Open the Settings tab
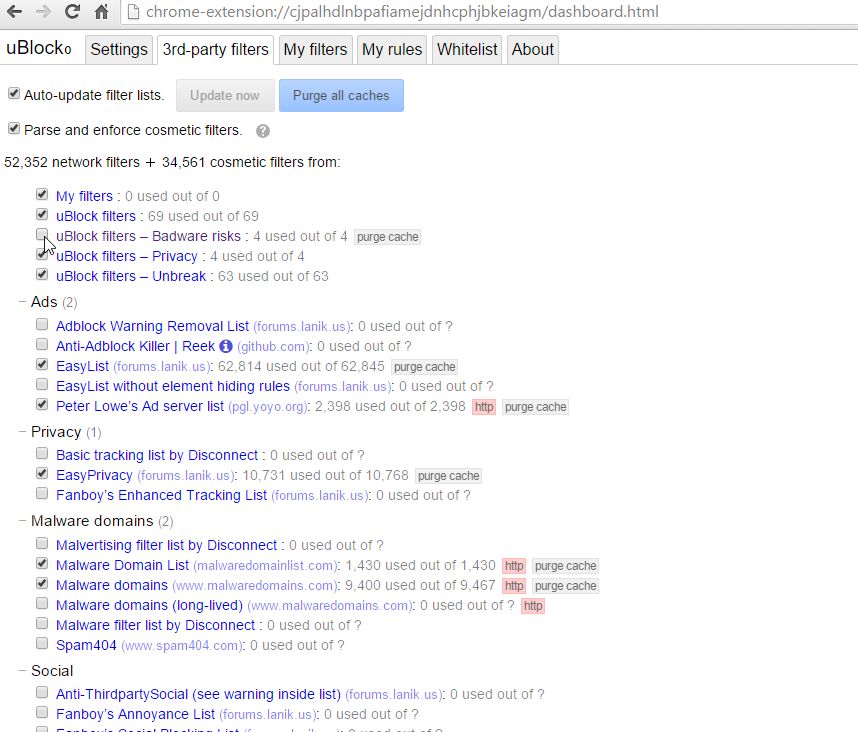The height and width of the screenshot is (732, 858). pyautogui.click(x=119, y=49)
